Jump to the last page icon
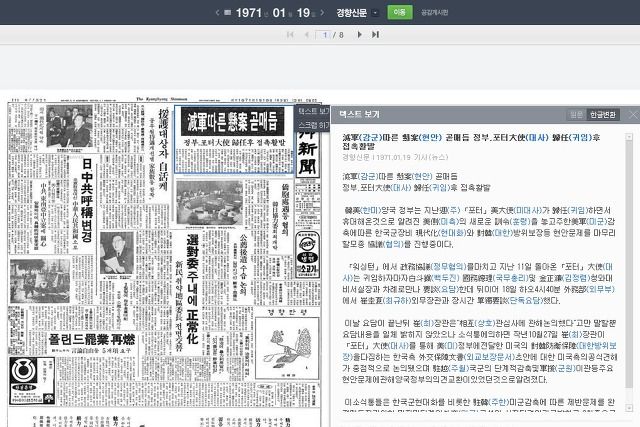The width and height of the screenshot is (640, 427). pyautogui.click(x=376, y=35)
